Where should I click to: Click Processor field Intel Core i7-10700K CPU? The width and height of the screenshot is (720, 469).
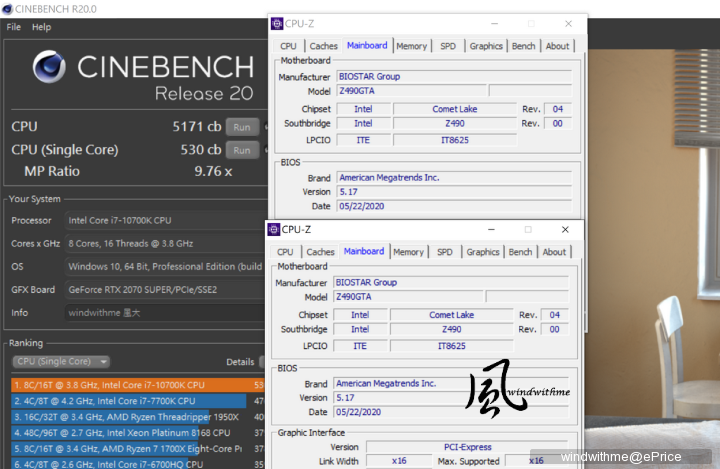click(165, 220)
